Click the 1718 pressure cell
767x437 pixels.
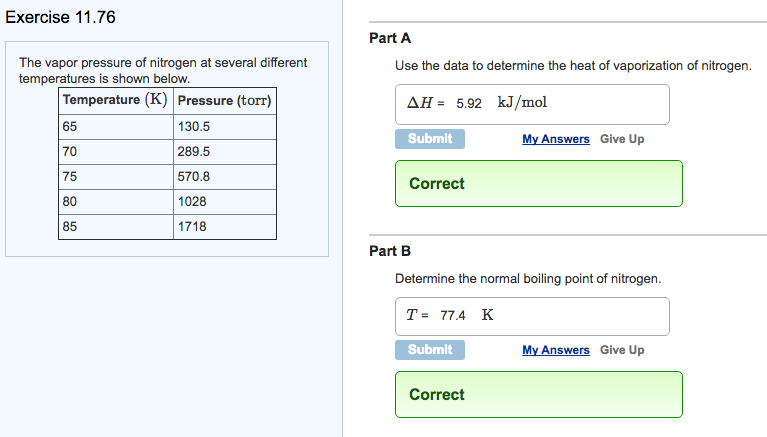tap(224, 227)
